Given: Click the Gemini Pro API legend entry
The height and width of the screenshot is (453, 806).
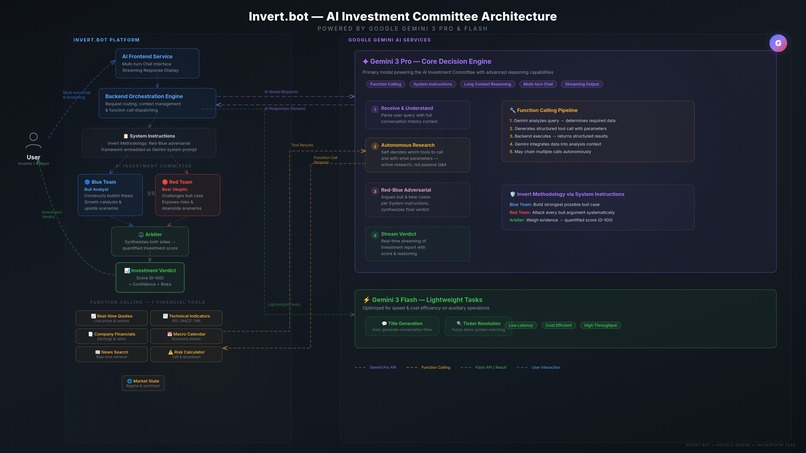Looking at the screenshot, I should click(x=376, y=368).
